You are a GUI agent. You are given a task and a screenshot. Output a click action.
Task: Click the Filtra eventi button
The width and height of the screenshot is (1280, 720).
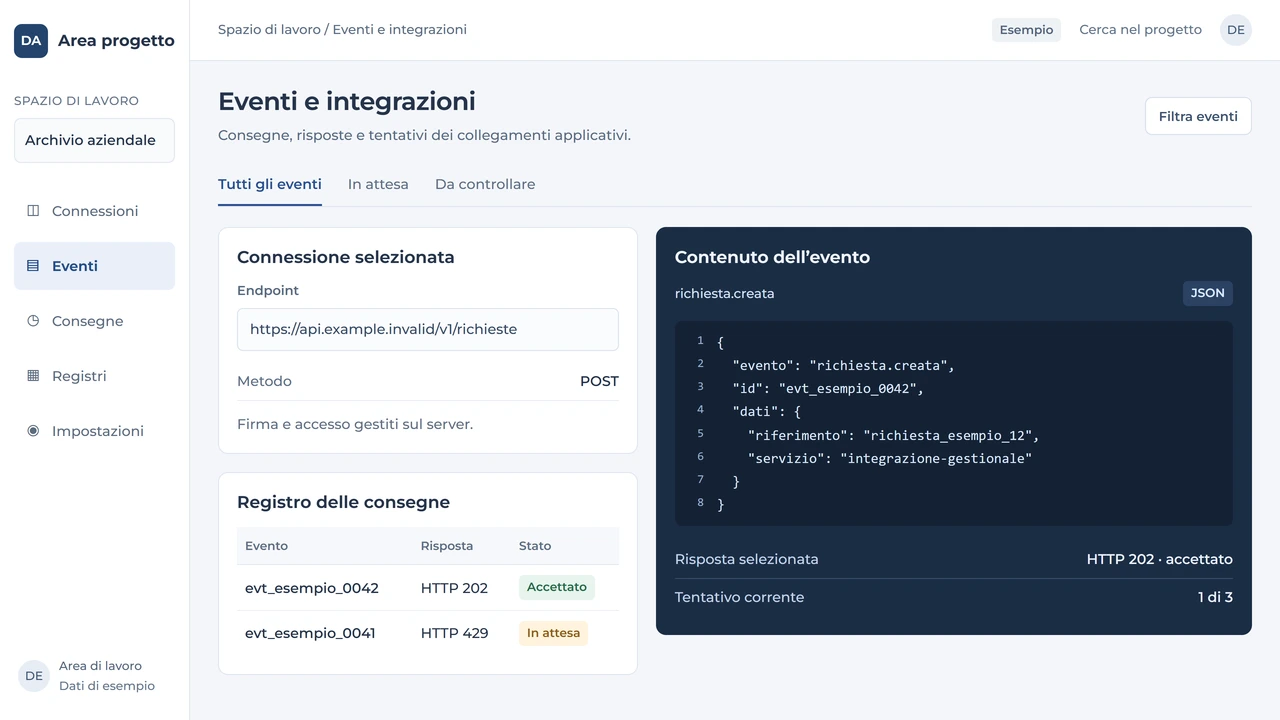pos(1198,116)
